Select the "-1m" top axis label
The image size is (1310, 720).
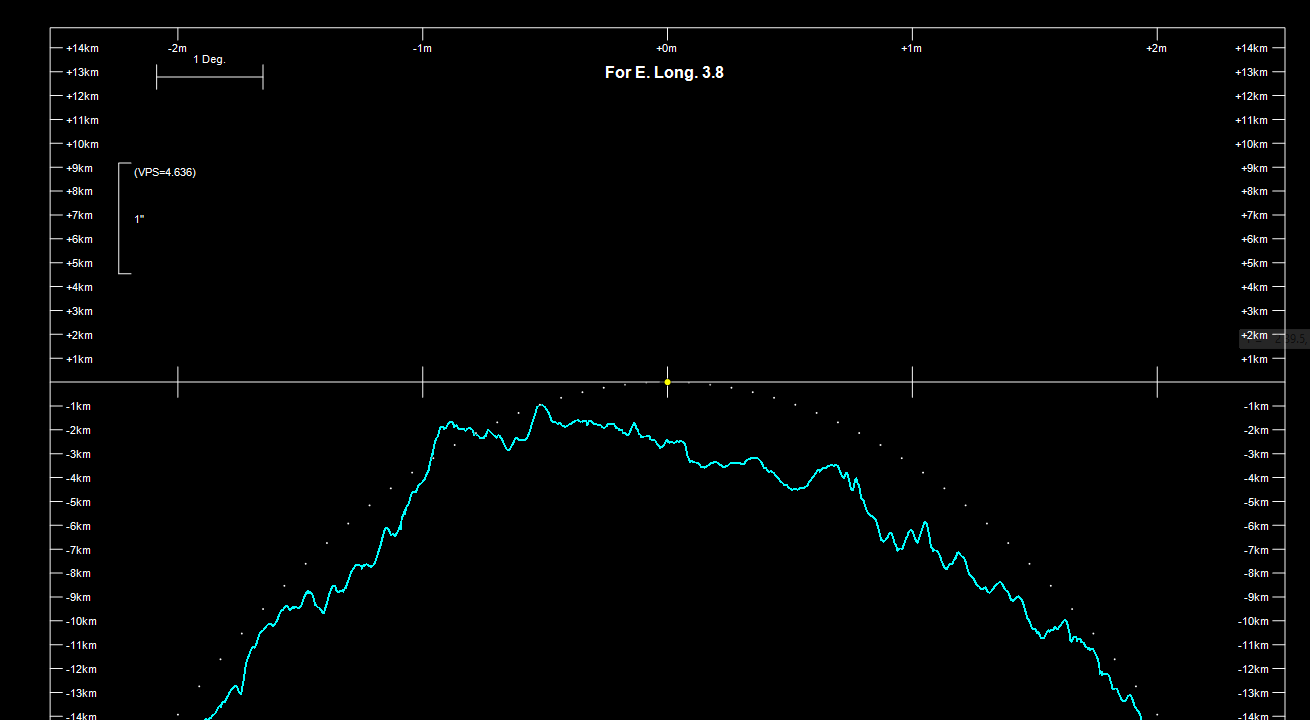click(422, 49)
